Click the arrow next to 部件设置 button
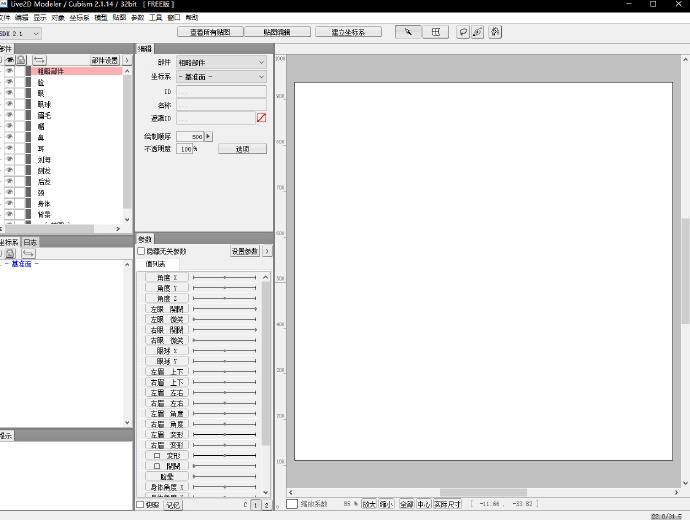This screenshot has width=690, height=520. [x=127, y=60]
